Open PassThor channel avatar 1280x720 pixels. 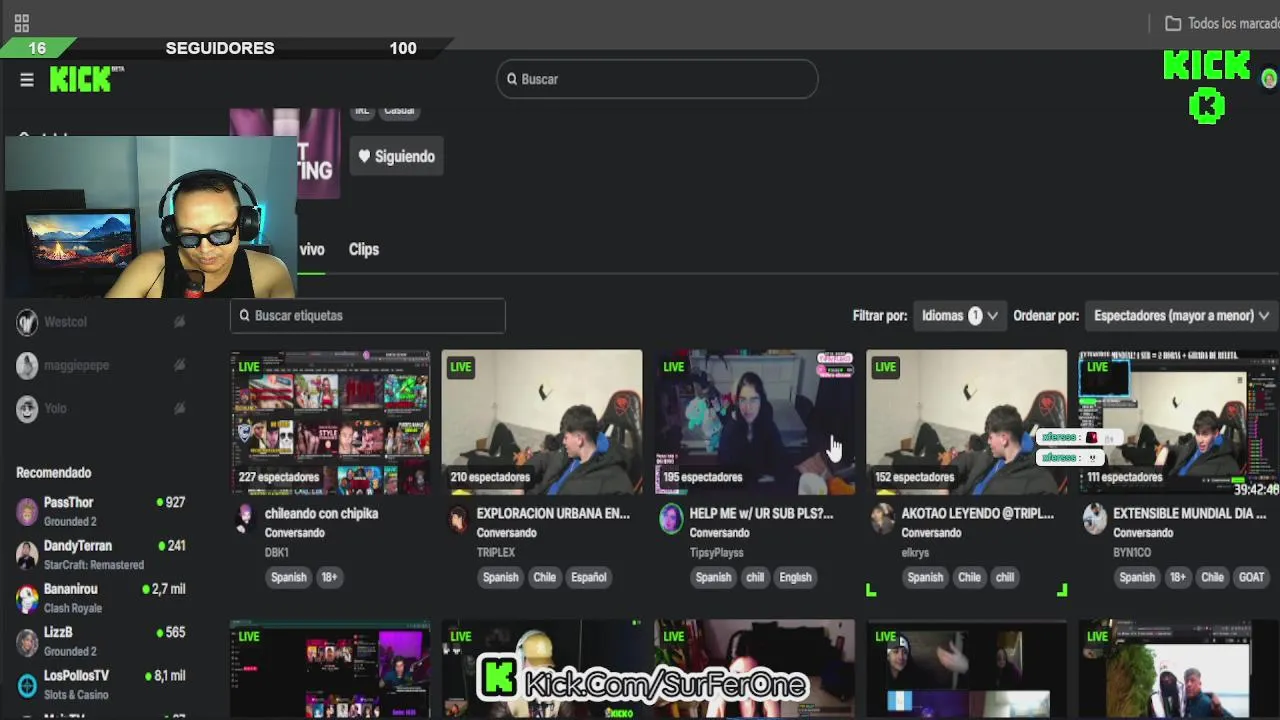tap(27, 512)
